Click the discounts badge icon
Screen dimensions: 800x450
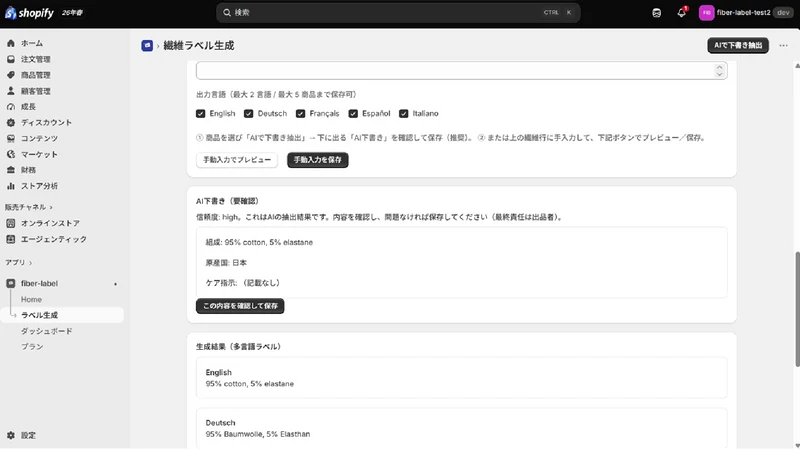click(11, 122)
